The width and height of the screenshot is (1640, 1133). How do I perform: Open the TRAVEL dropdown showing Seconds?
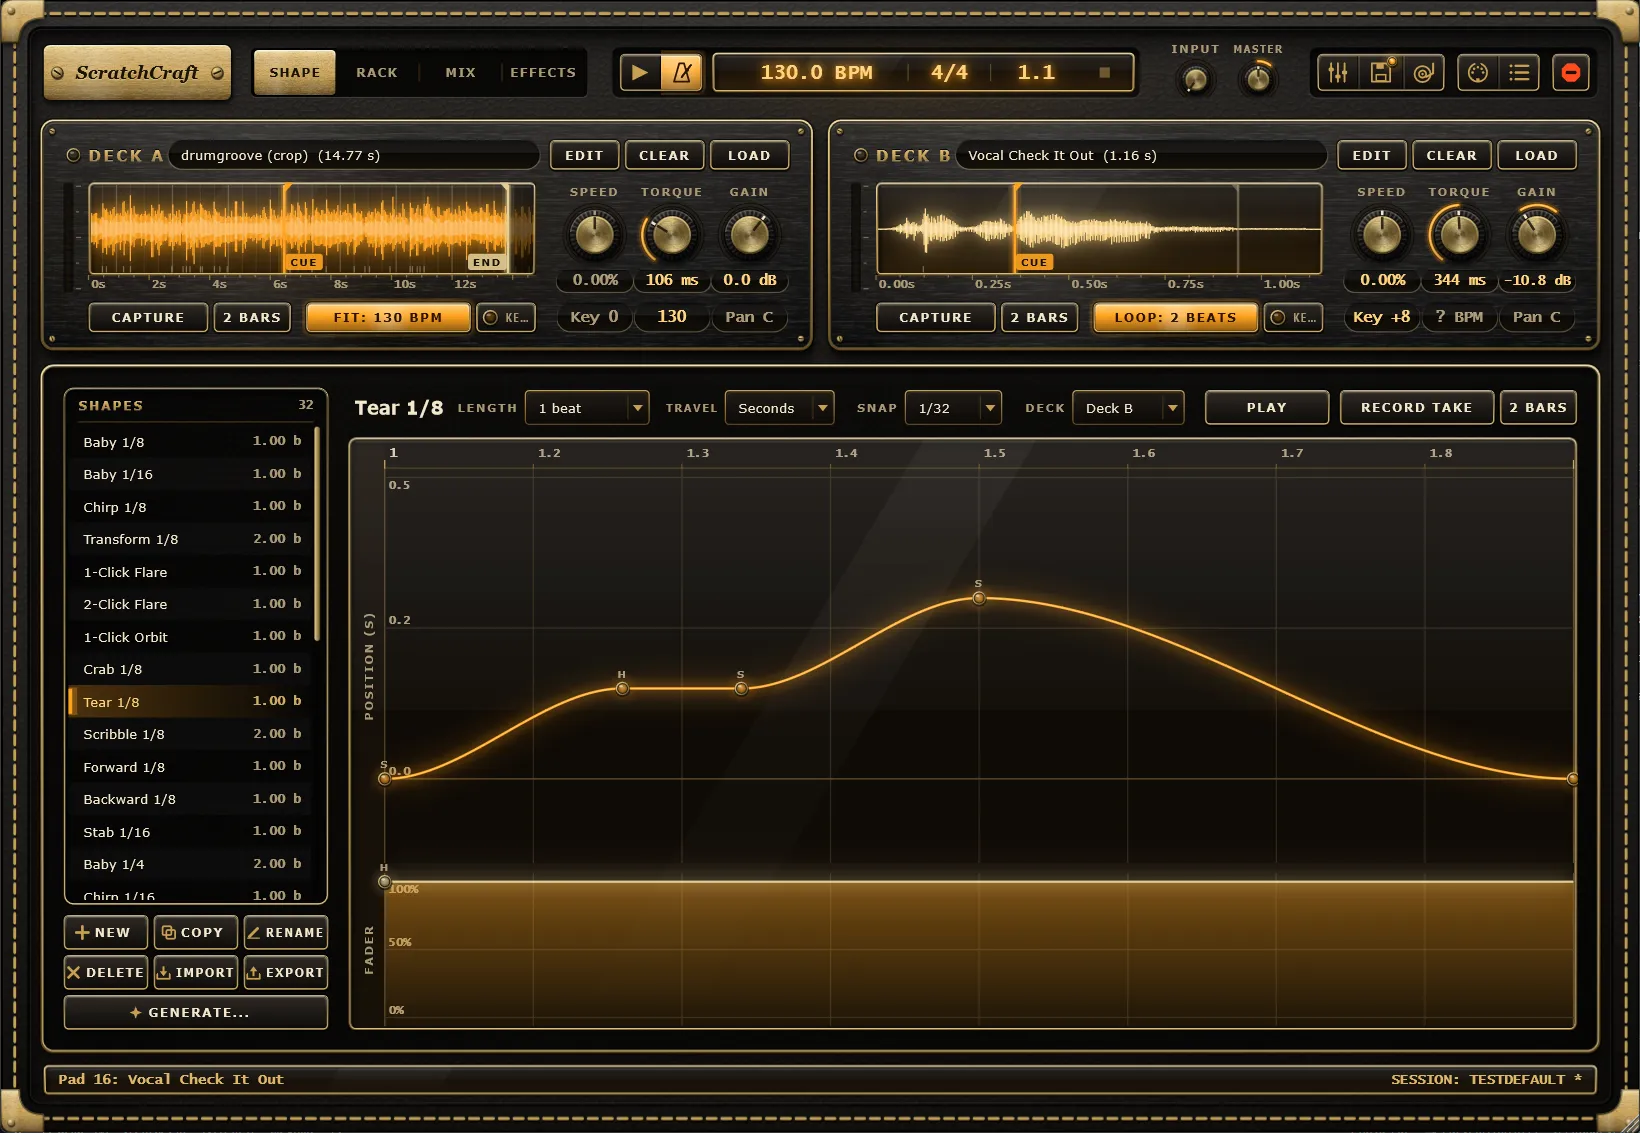point(779,408)
